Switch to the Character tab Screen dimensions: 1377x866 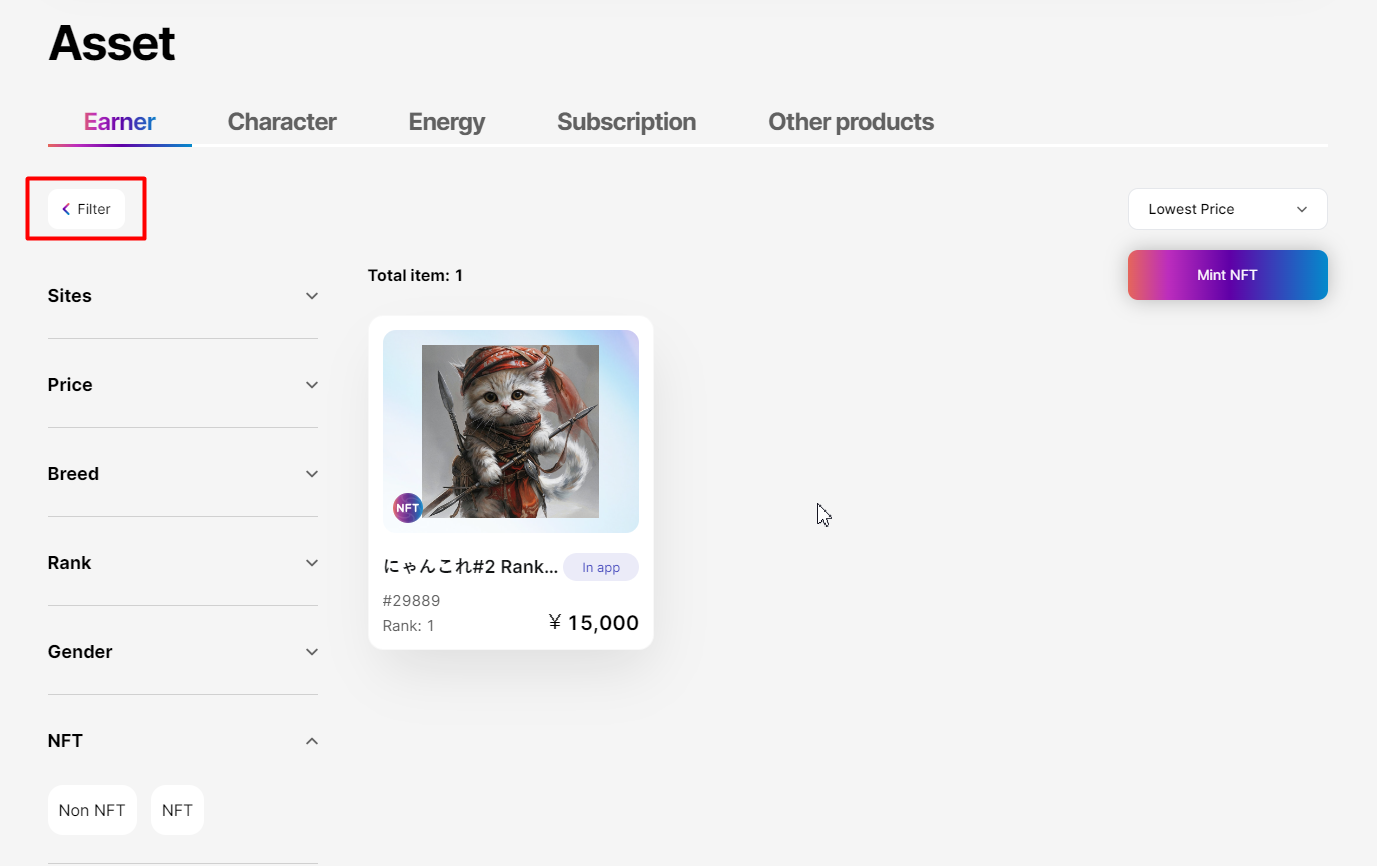point(282,122)
